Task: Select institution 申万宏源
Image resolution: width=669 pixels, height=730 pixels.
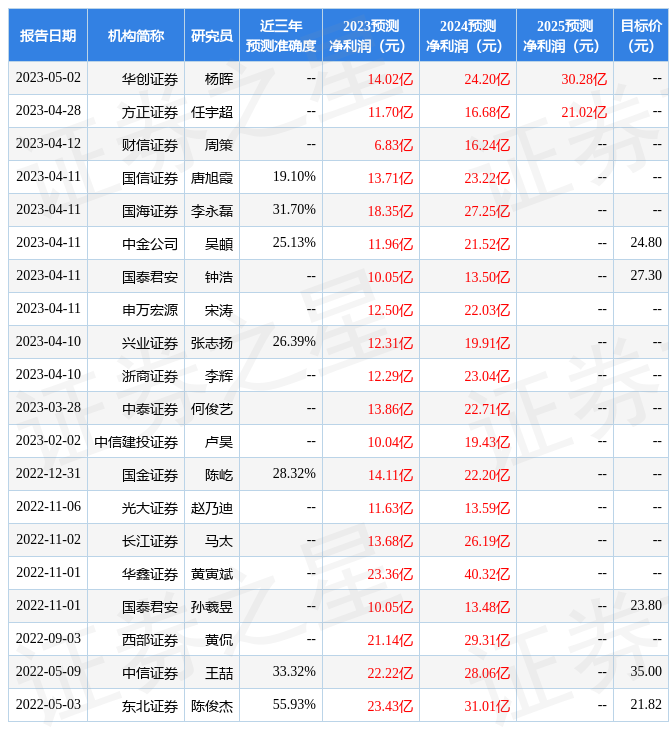Action: (150, 311)
